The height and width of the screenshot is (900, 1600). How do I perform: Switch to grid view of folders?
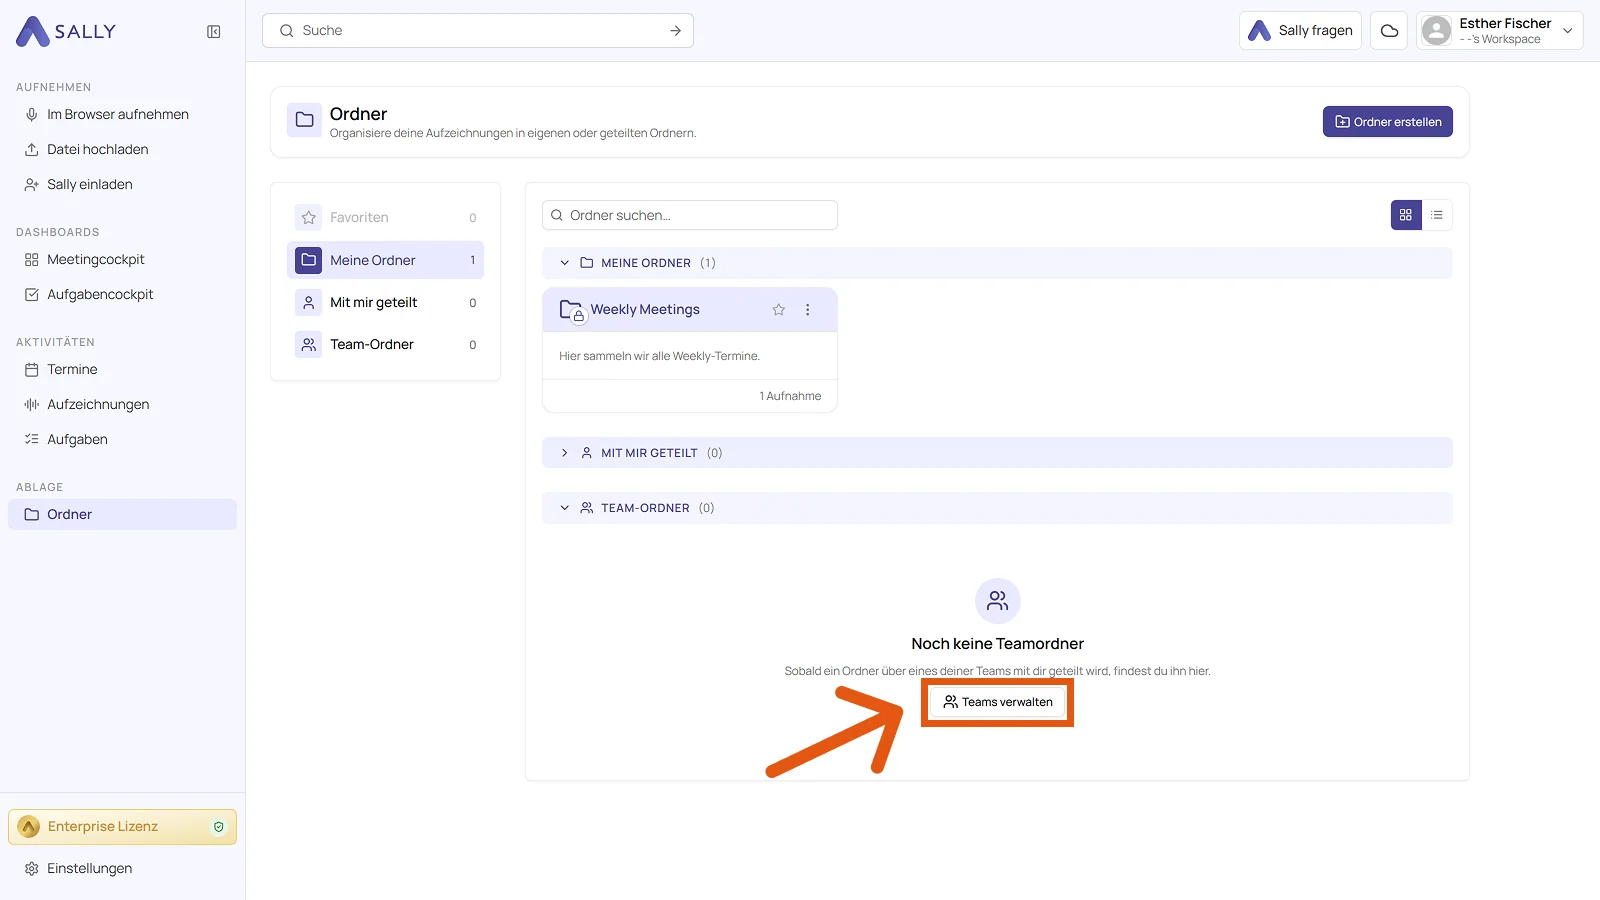pyautogui.click(x=1406, y=215)
